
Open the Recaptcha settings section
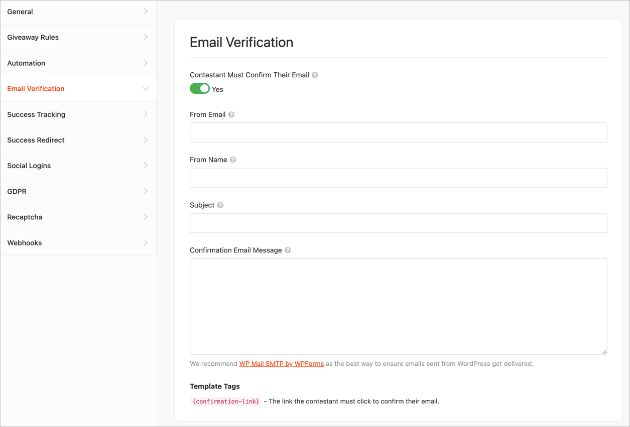click(x=25, y=217)
